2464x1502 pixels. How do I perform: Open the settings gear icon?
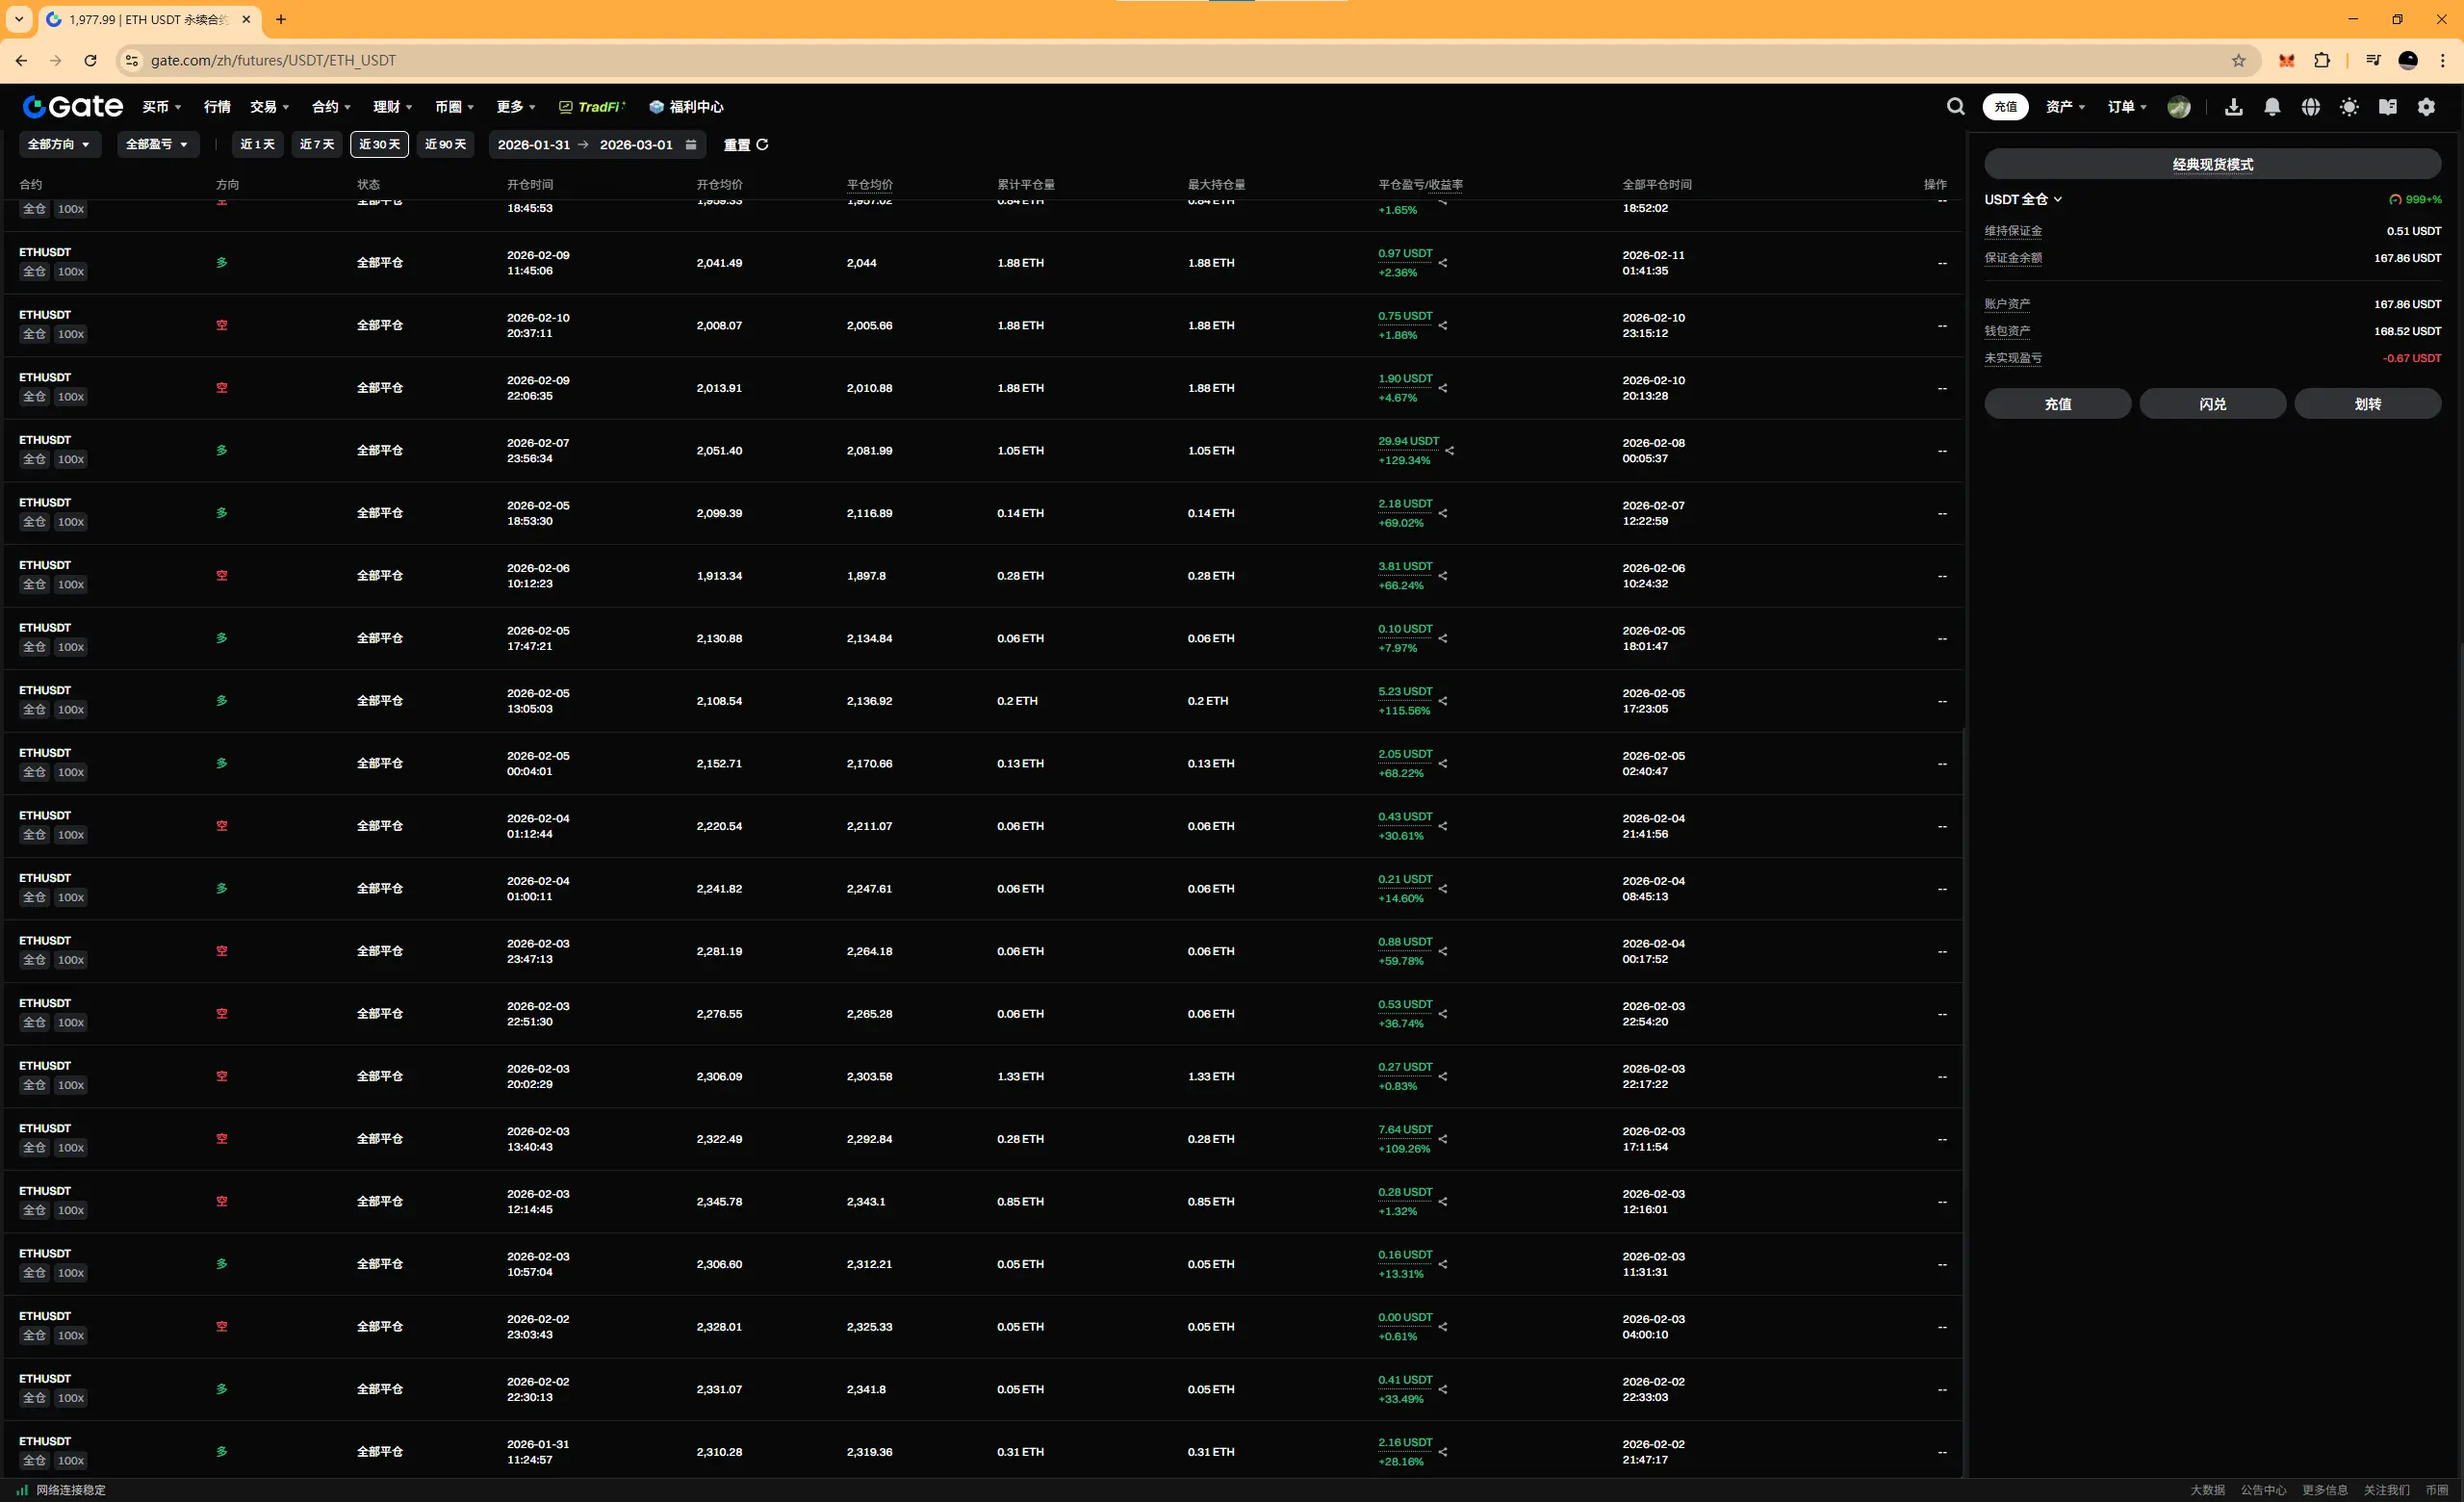[x=2426, y=107]
